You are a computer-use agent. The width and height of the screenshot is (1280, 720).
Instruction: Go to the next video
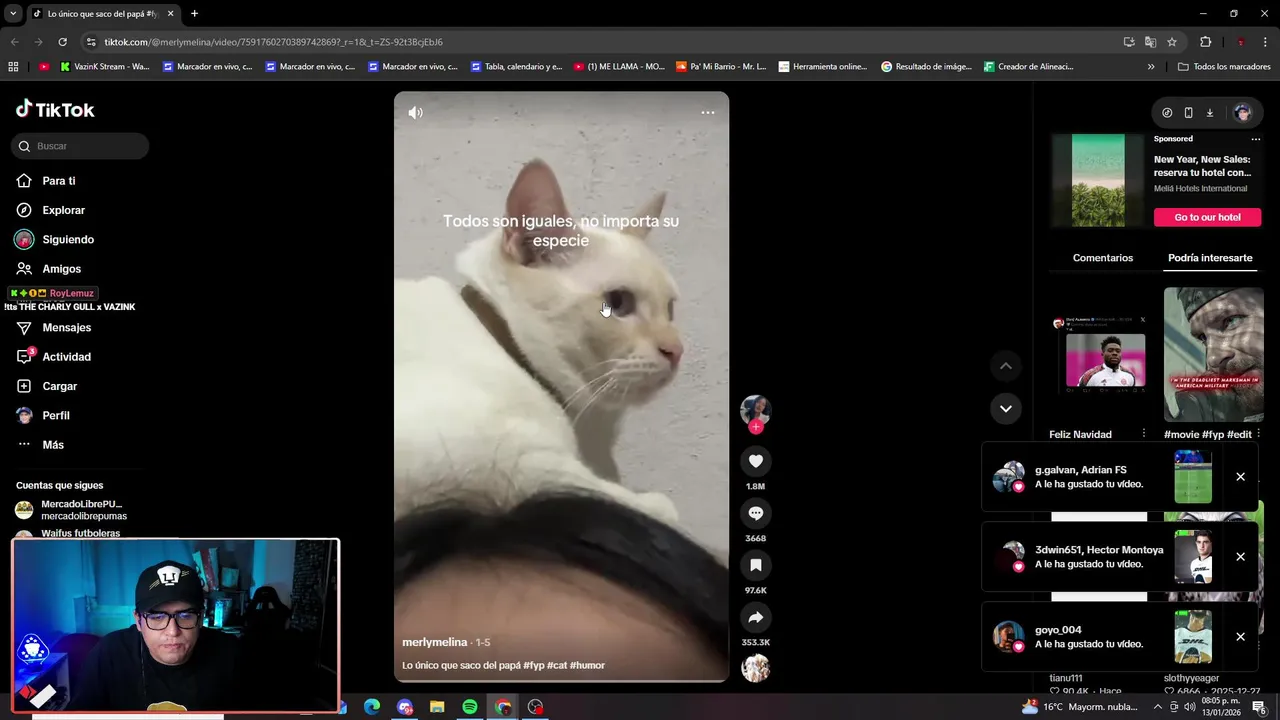1006,408
